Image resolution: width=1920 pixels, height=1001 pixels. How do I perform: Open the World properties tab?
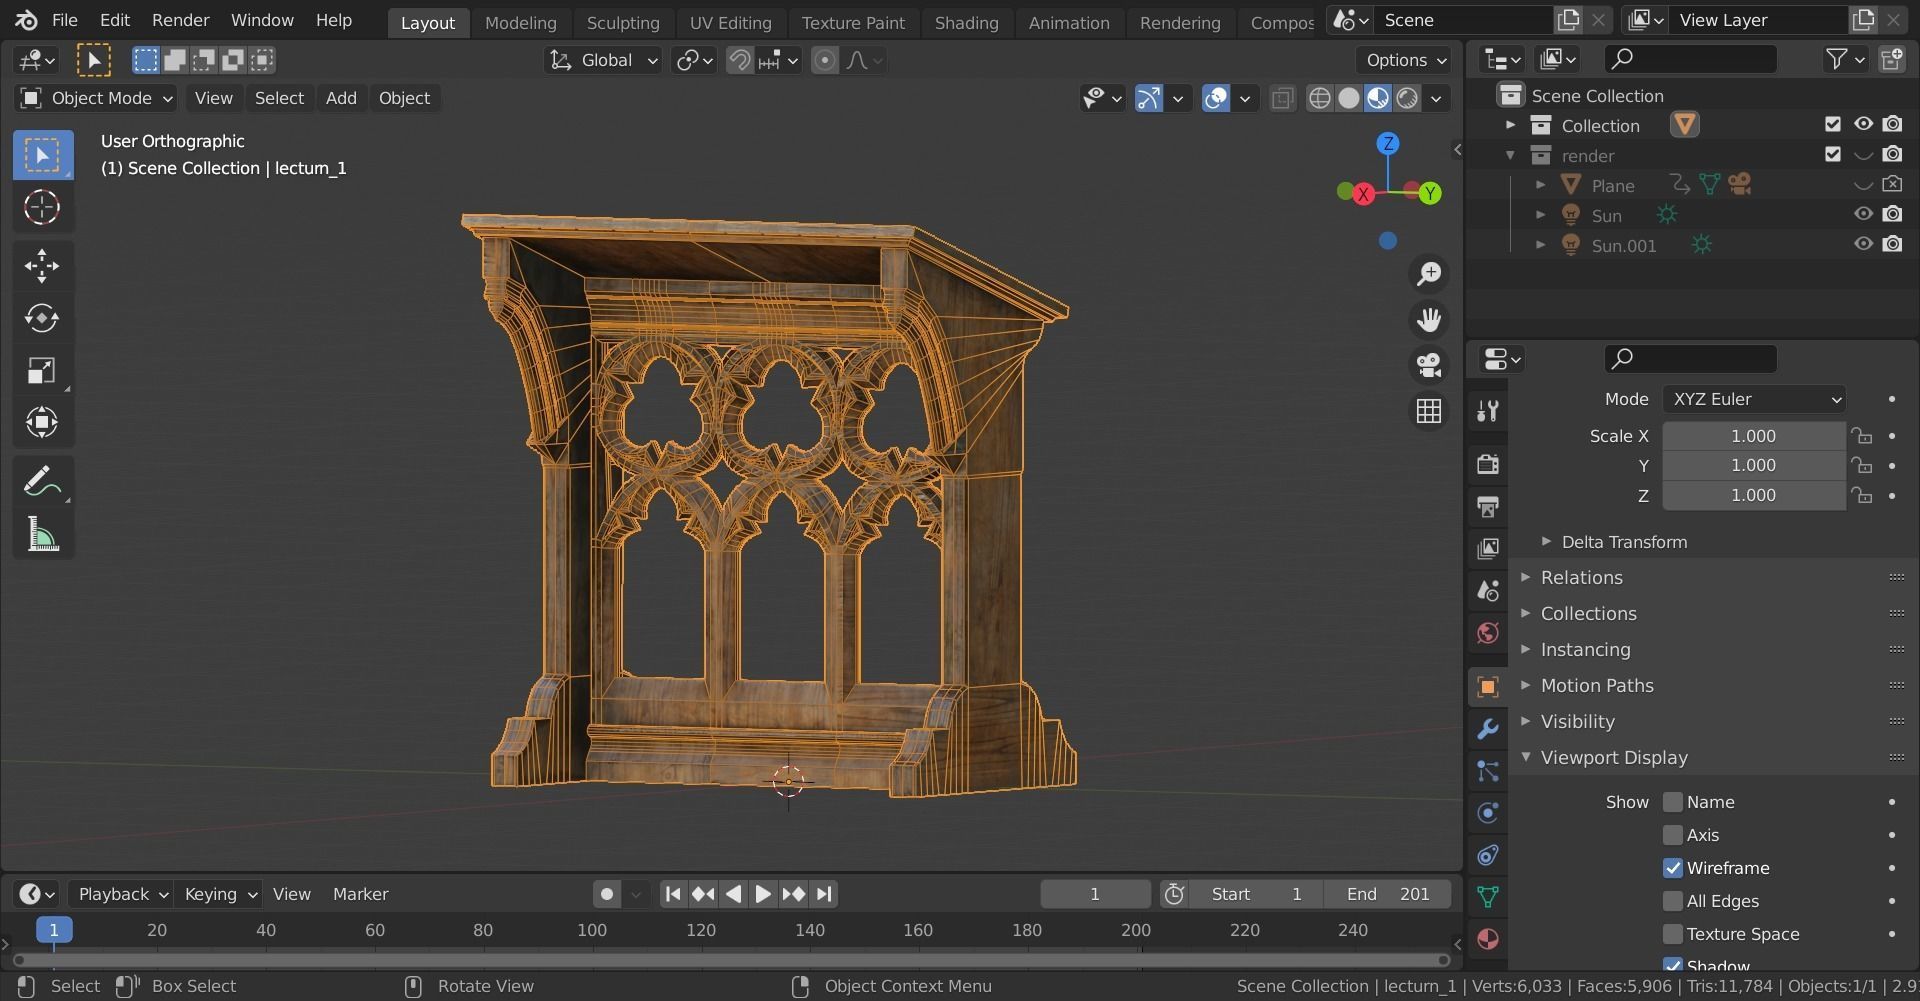[x=1488, y=632]
